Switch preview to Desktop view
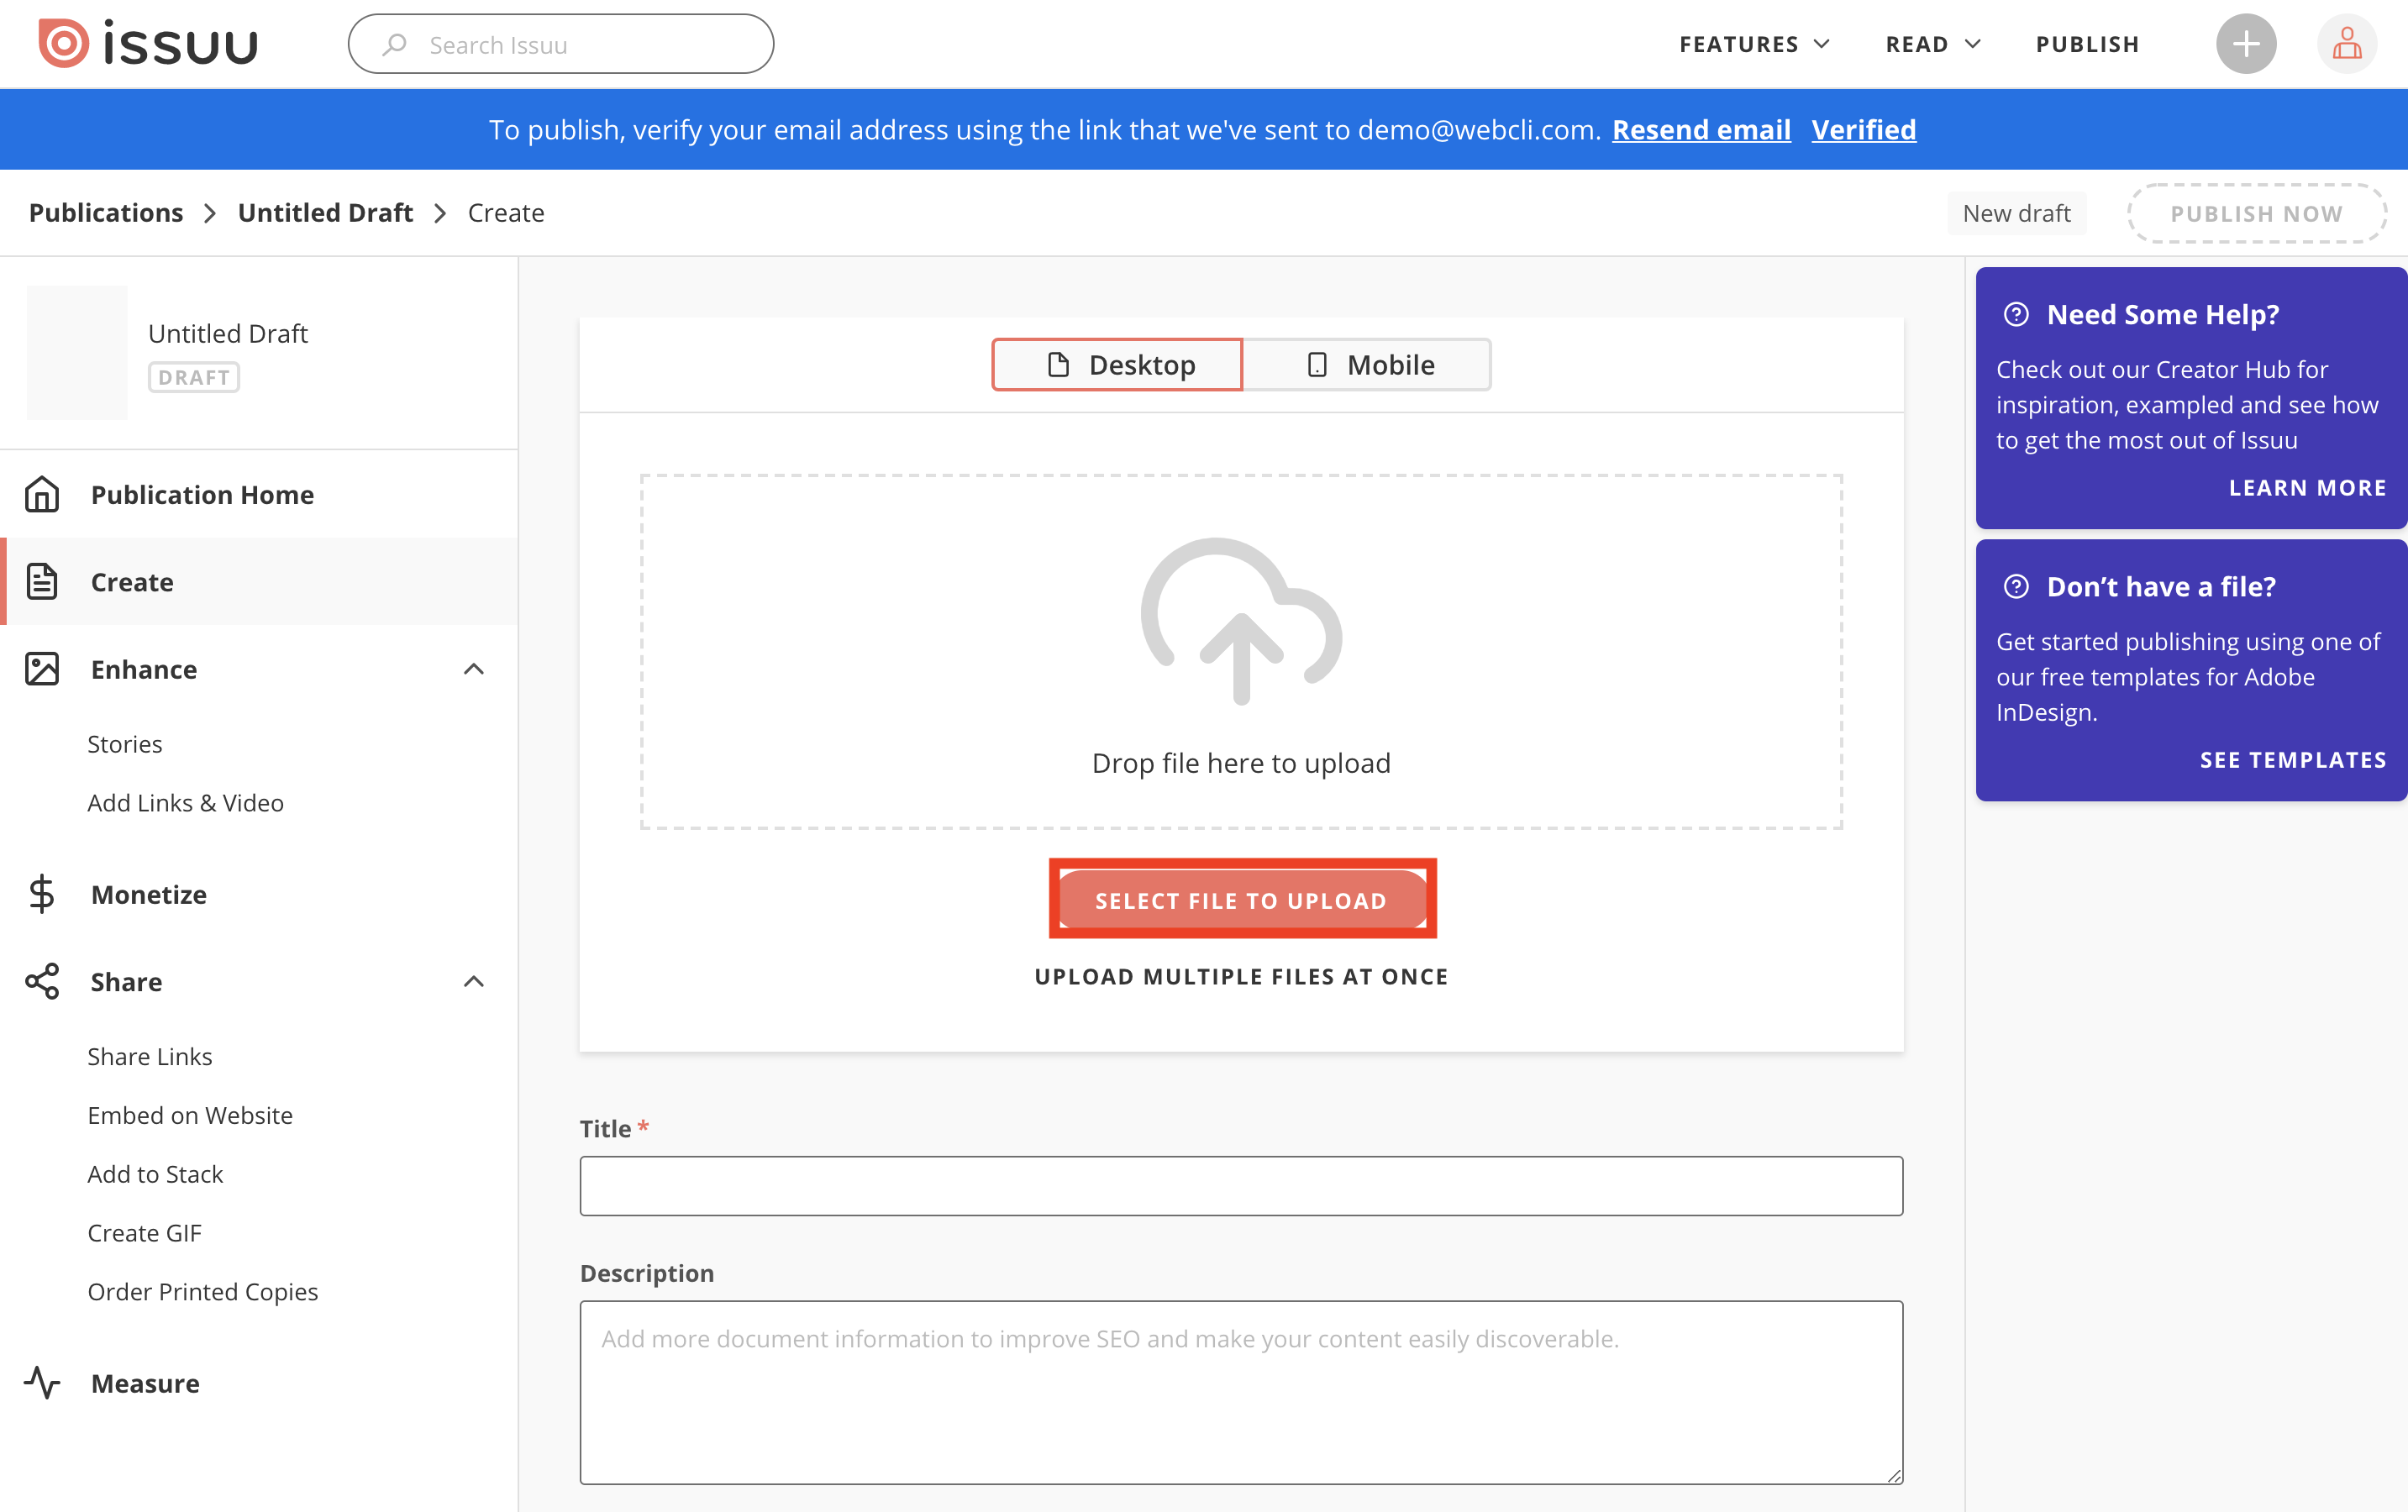Image resolution: width=2408 pixels, height=1512 pixels. pyautogui.click(x=1117, y=365)
